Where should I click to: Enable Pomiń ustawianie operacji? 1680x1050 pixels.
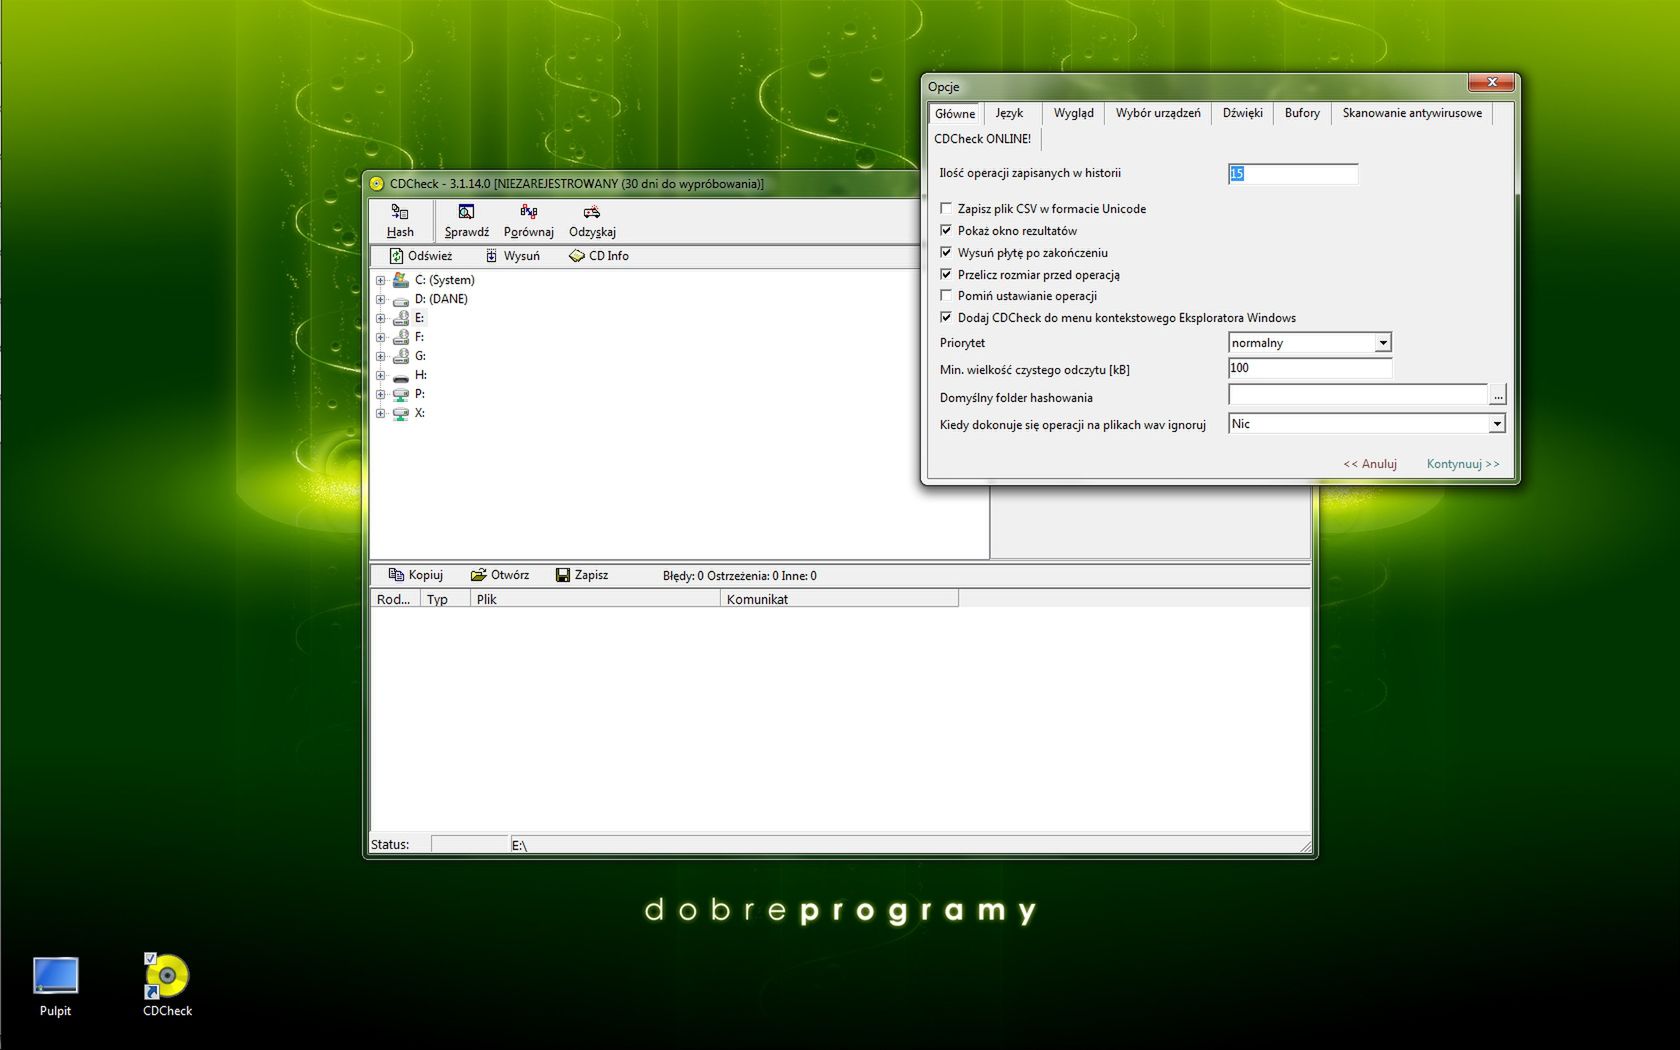[946, 296]
